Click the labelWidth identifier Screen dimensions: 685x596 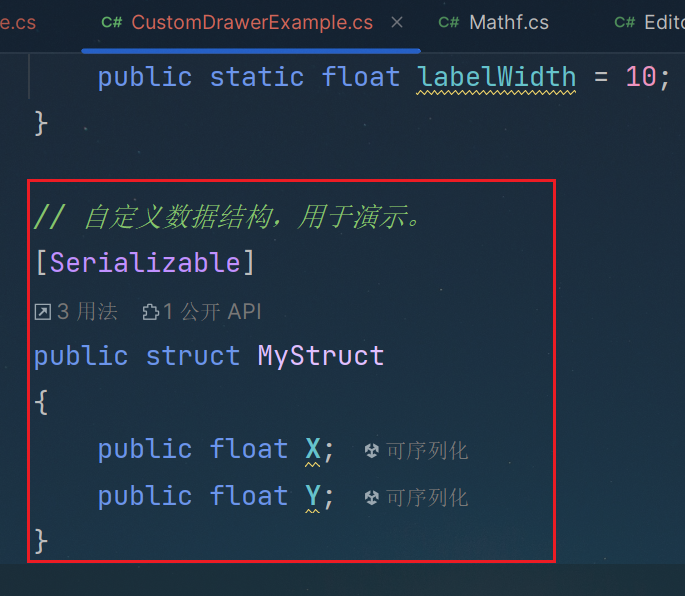(496, 77)
